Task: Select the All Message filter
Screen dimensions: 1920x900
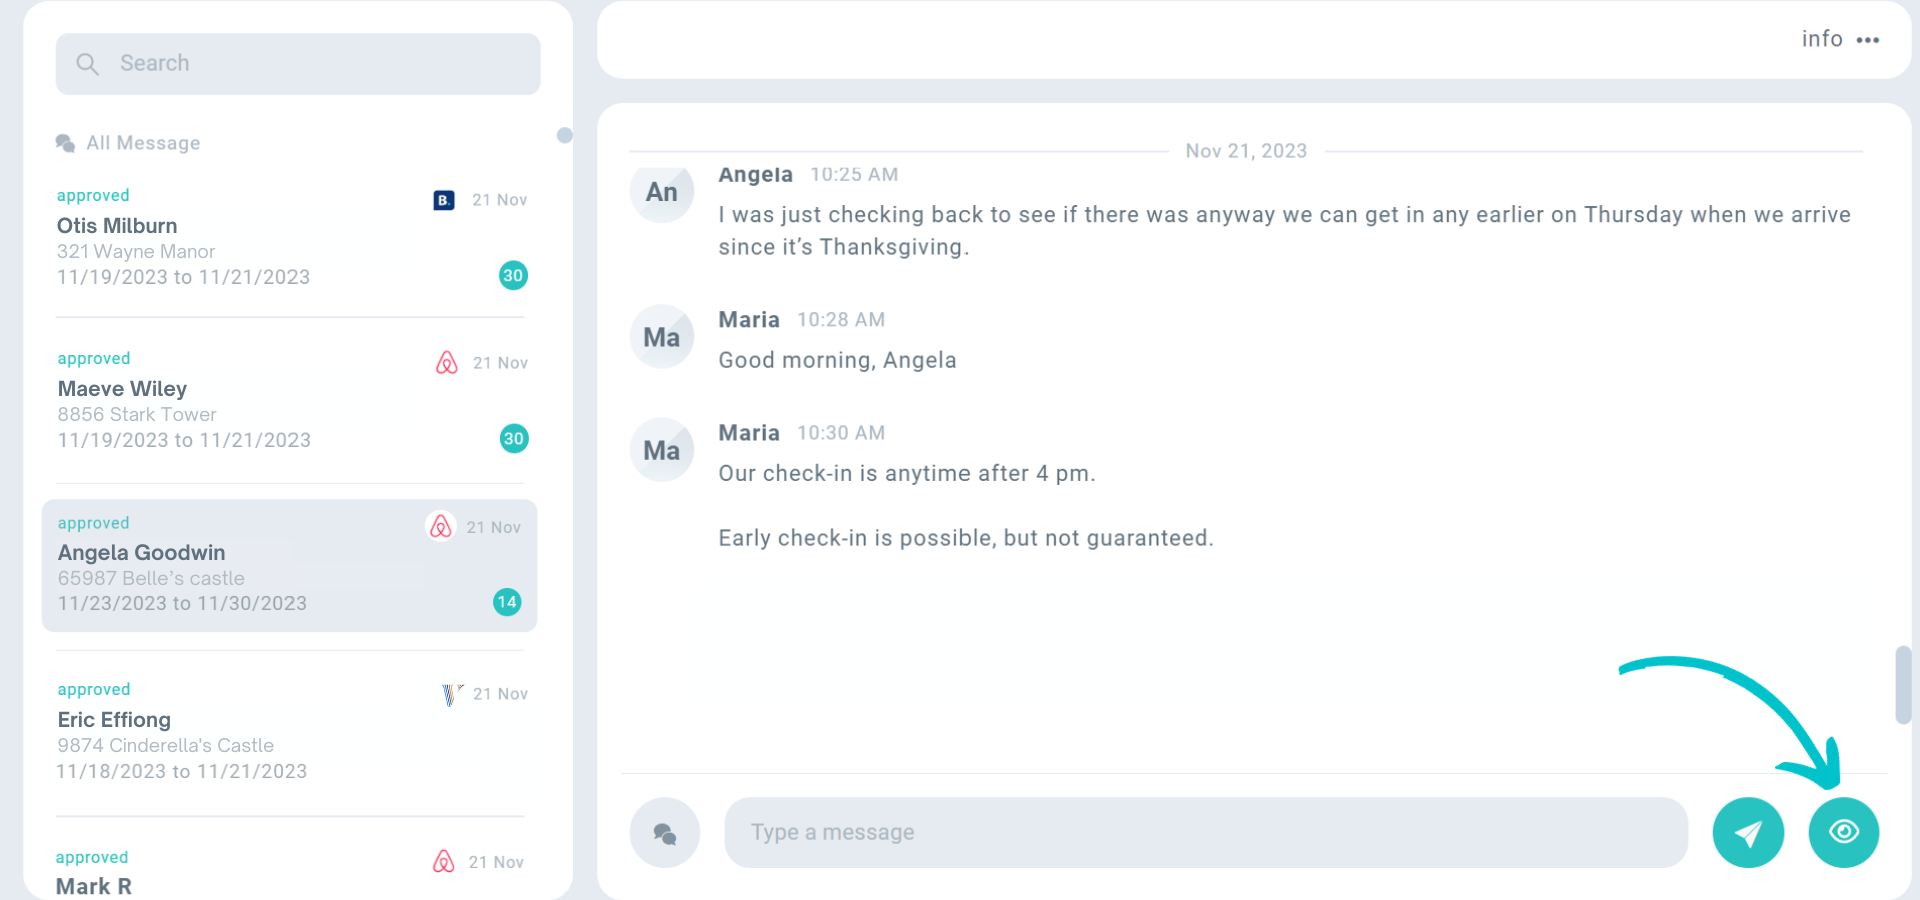Action: [x=142, y=143]
